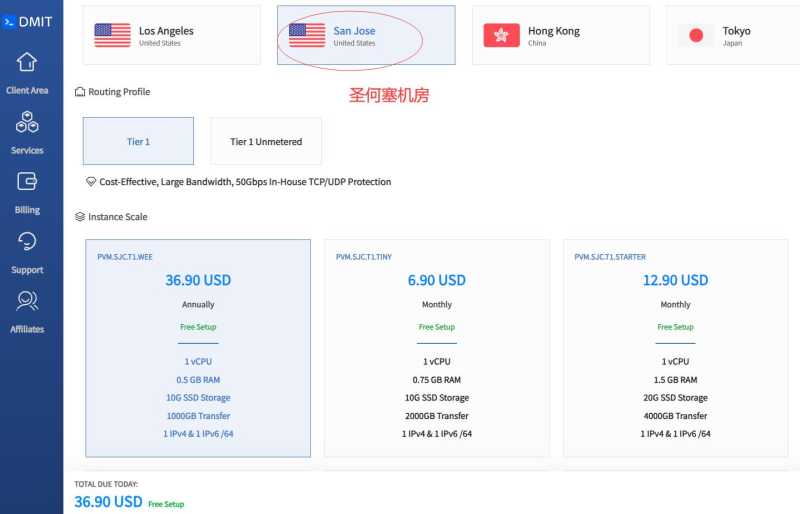
Task: Click 1.5 GB RAM spec
Action: (676, 380)
